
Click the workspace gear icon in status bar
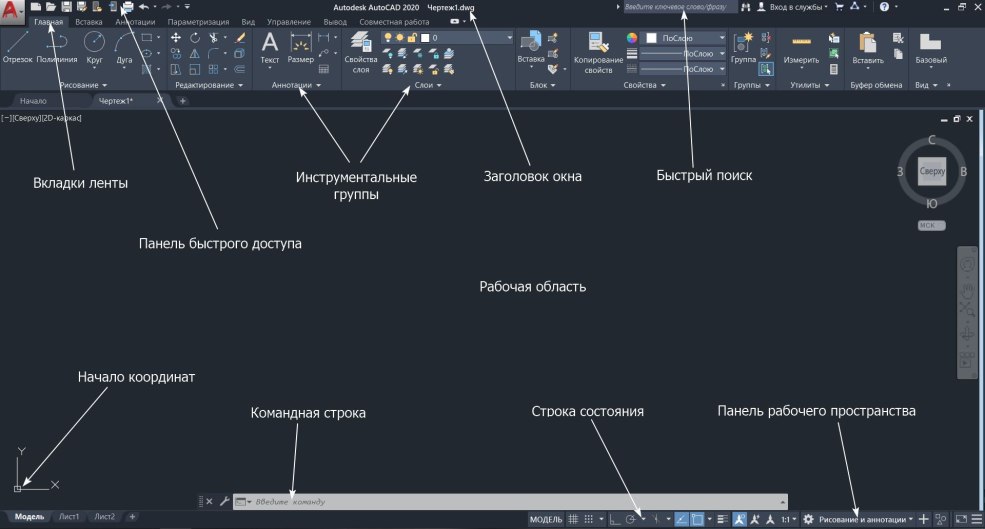(808, 519)
